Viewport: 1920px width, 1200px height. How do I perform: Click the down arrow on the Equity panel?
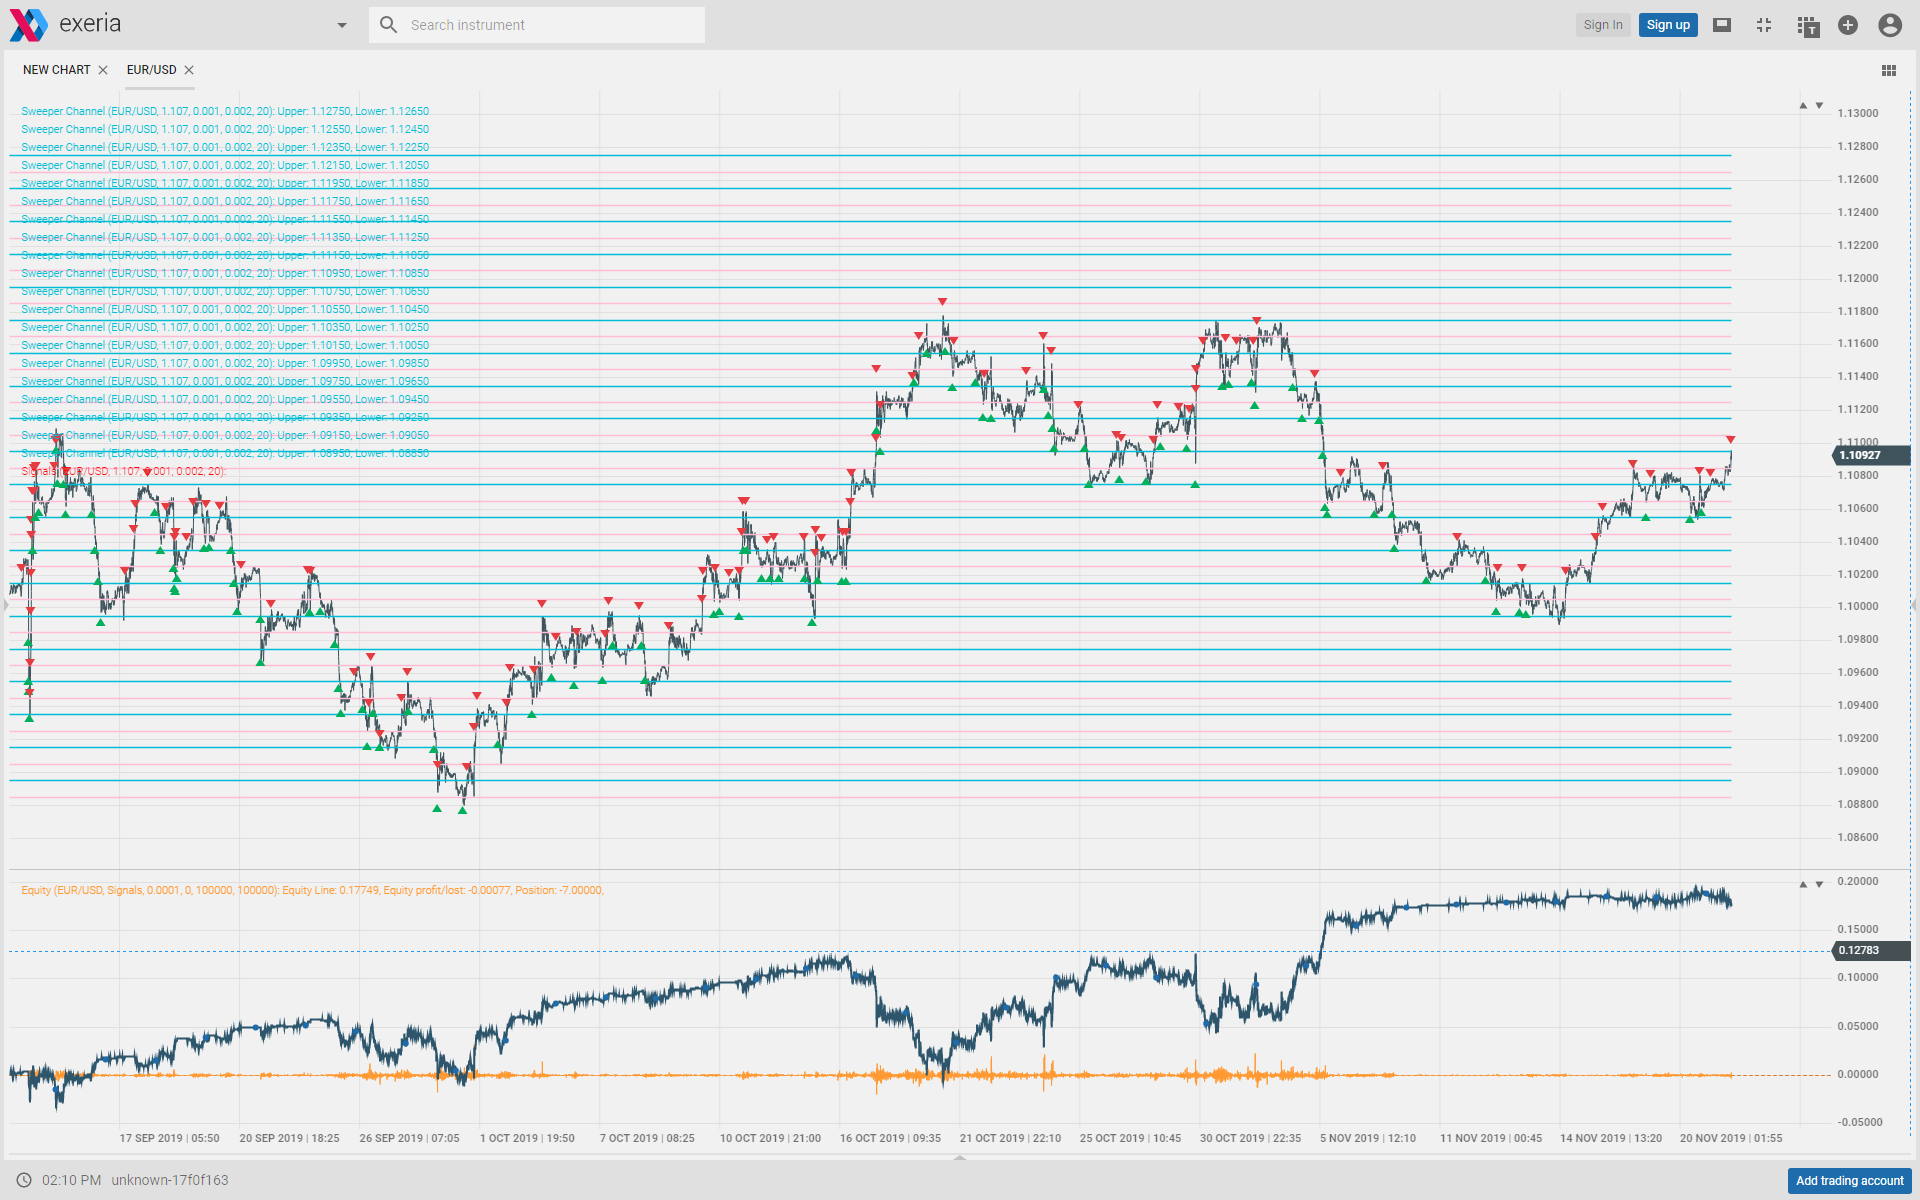pos(1819,884)
